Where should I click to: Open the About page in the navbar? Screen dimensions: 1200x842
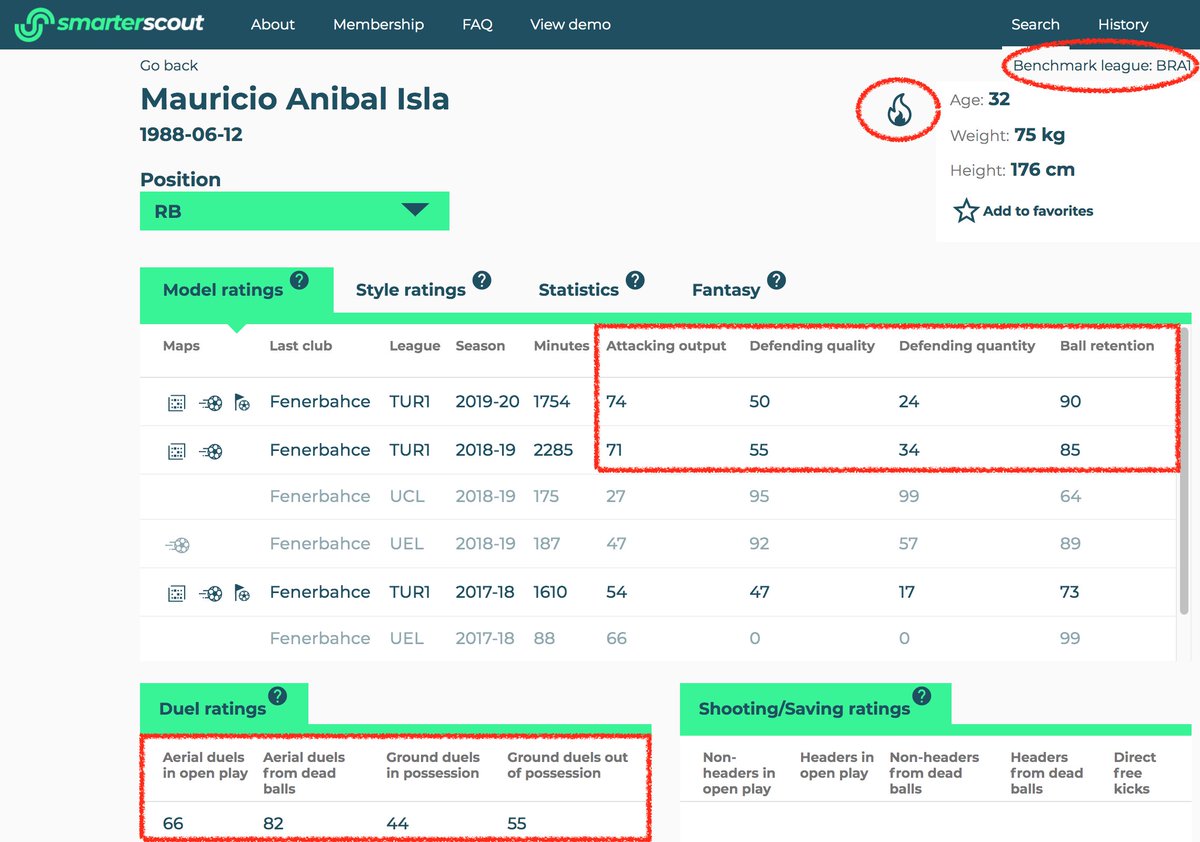click(273, 24)
